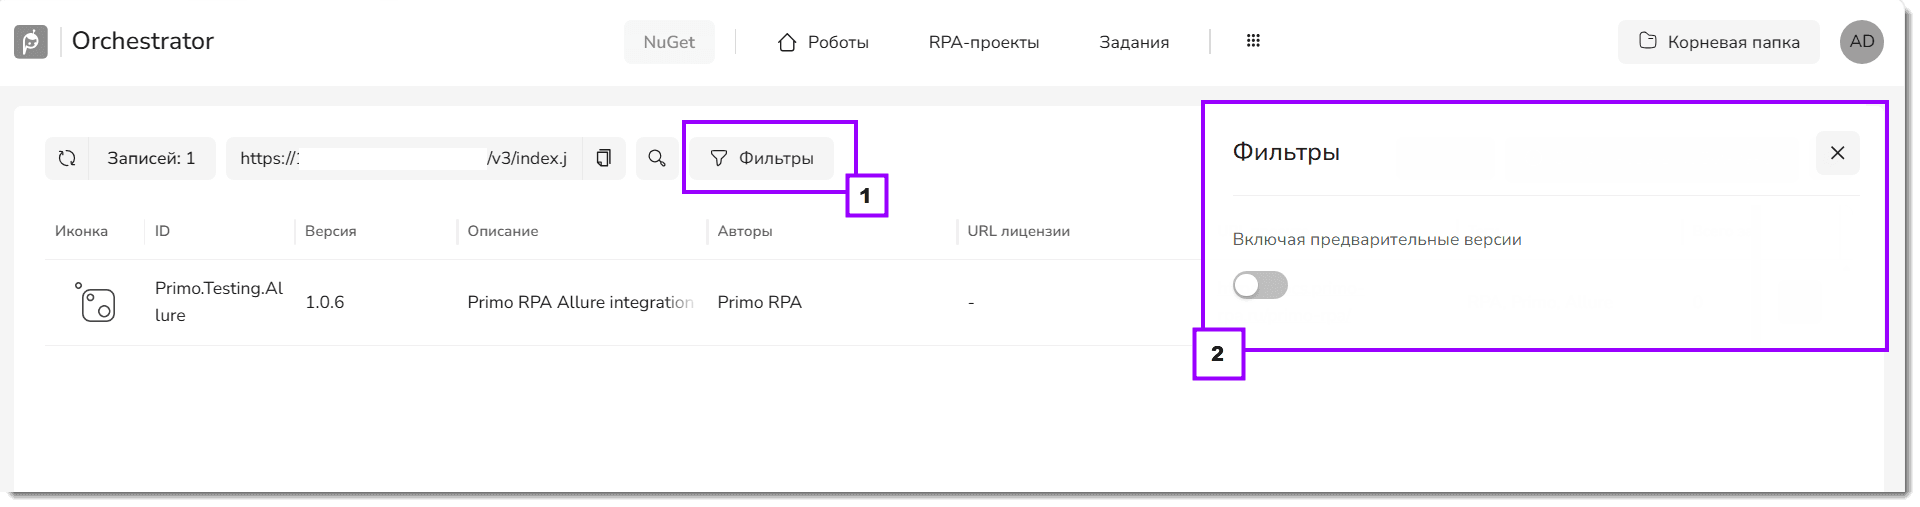Click the Авторы column header

click(745, 231)
